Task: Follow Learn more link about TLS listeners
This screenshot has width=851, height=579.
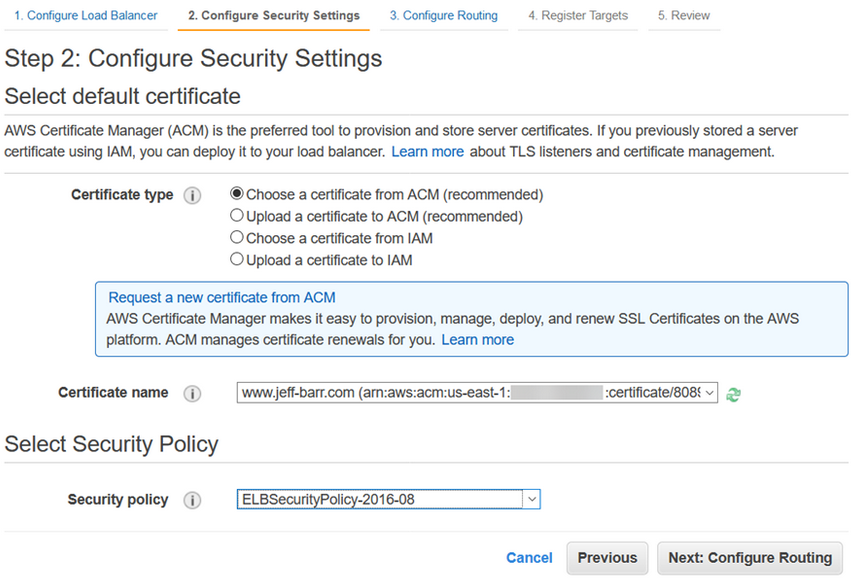Action: (x=427, y=152)
